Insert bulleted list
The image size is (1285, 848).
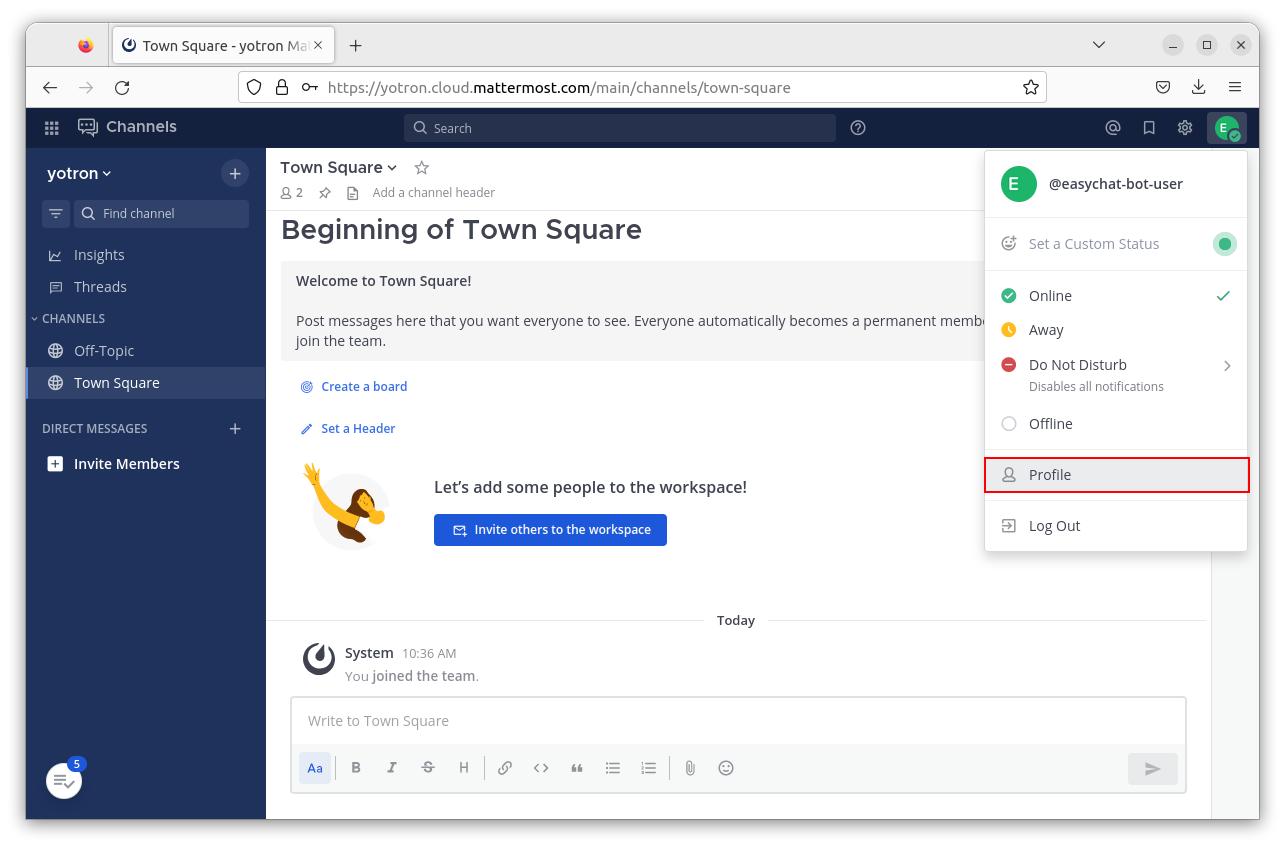[613, 768]
